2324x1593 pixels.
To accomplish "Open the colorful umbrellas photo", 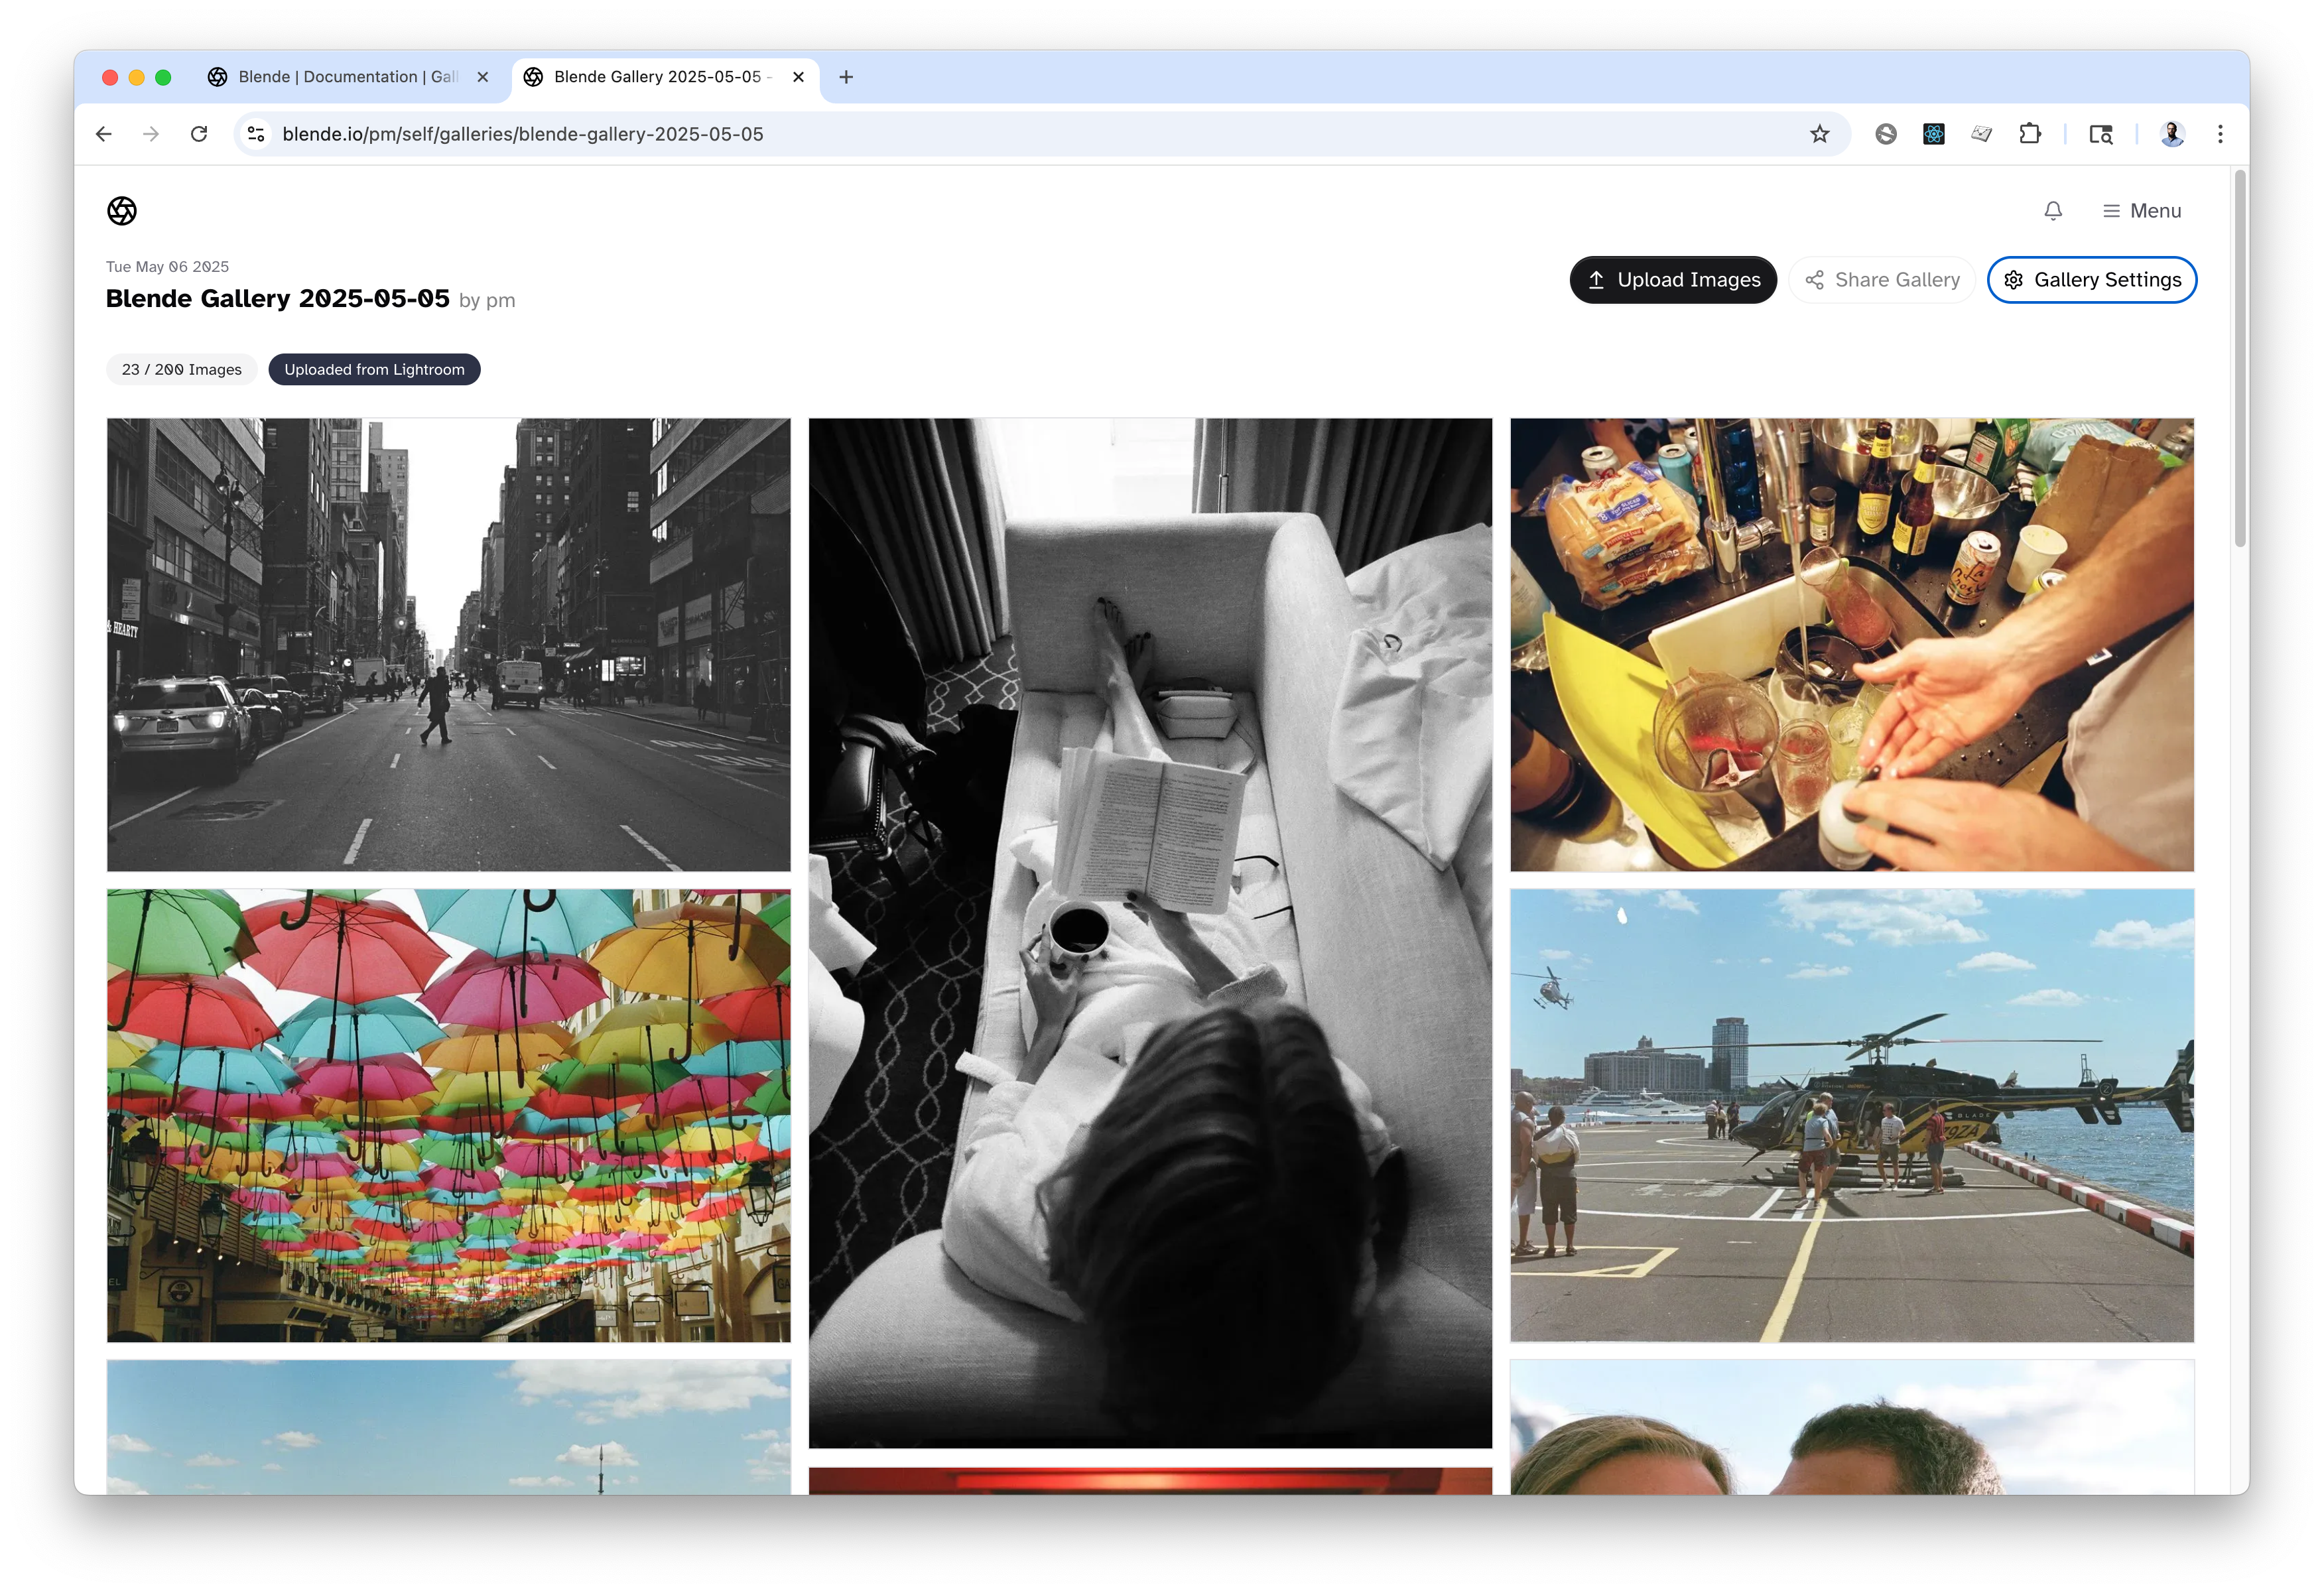I will tap(448, 1115).
